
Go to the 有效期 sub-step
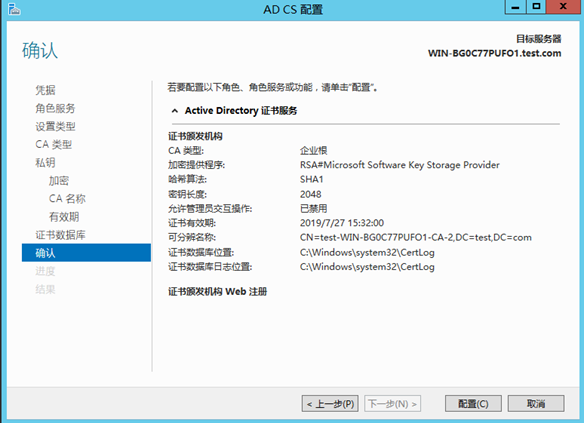click(x=64, y=217)
